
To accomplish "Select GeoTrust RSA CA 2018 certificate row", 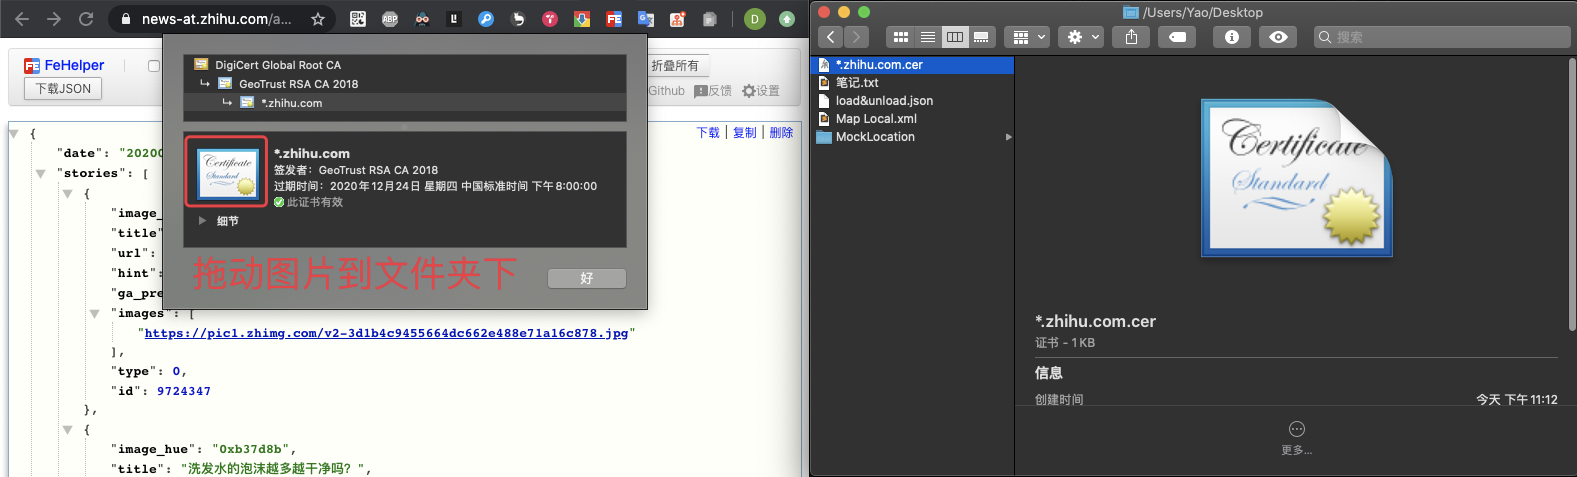I will click(x=405, y=84).
